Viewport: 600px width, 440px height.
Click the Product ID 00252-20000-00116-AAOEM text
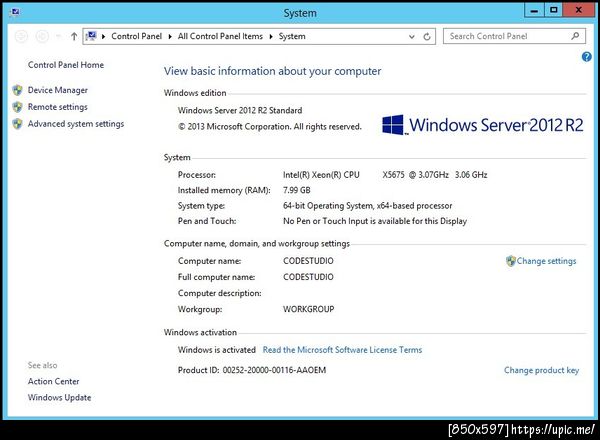tap(252, 370)
